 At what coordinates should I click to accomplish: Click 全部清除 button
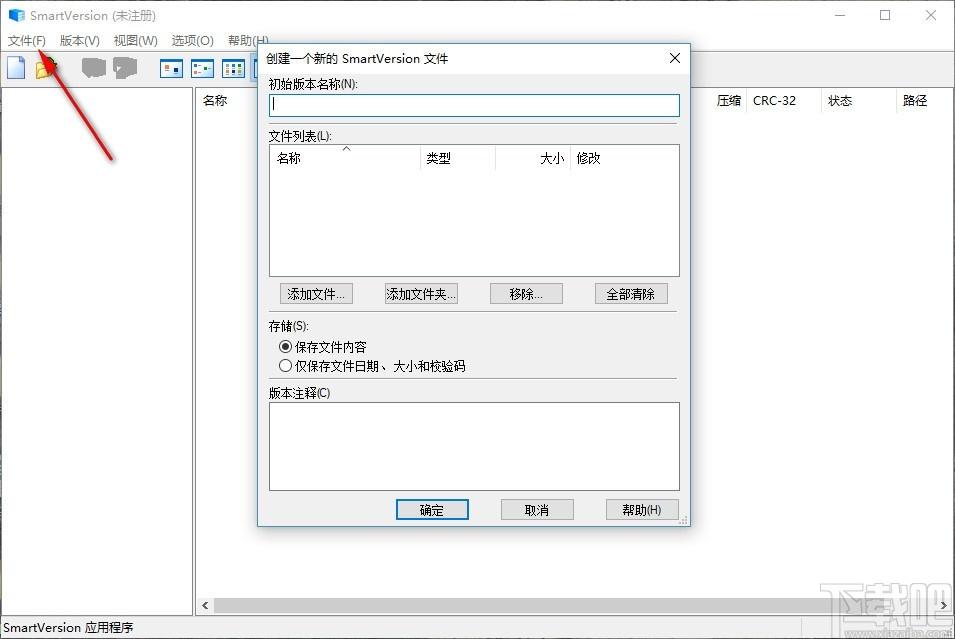631,294
